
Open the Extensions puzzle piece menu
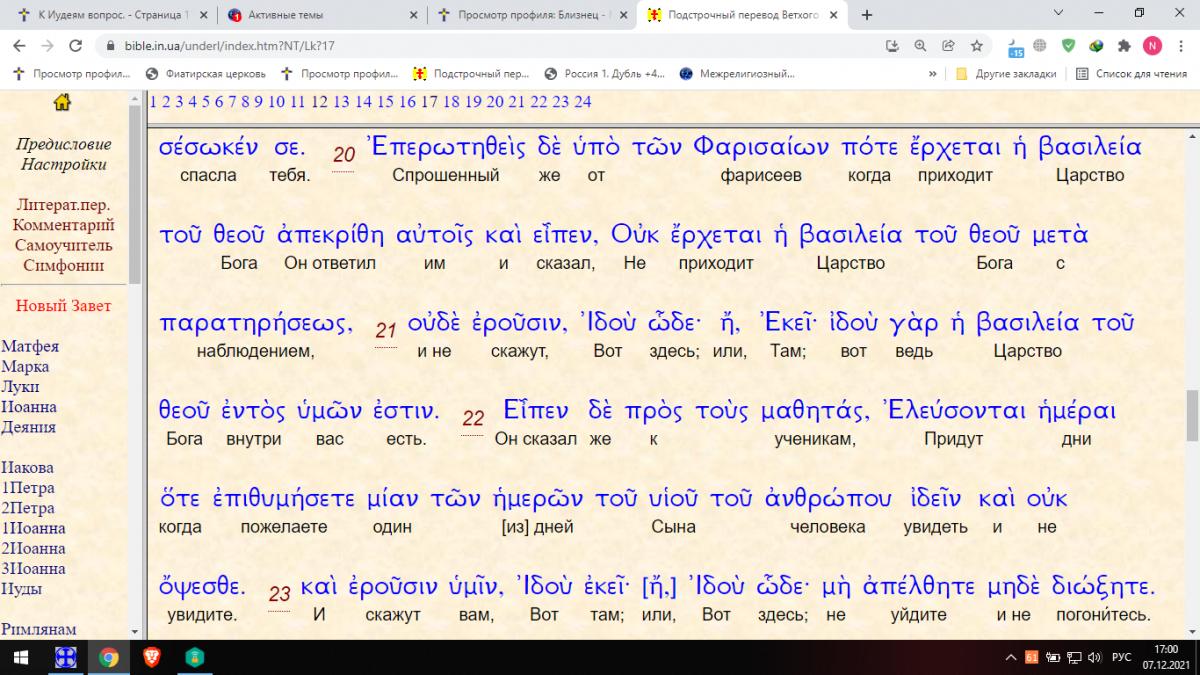point(1124,46)
